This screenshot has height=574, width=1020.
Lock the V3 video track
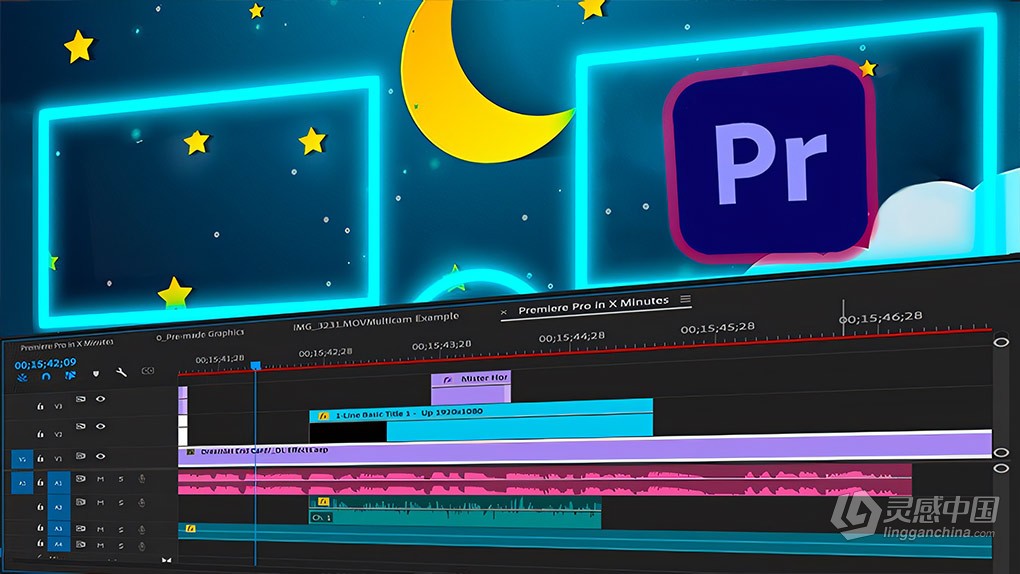point(40,406)
